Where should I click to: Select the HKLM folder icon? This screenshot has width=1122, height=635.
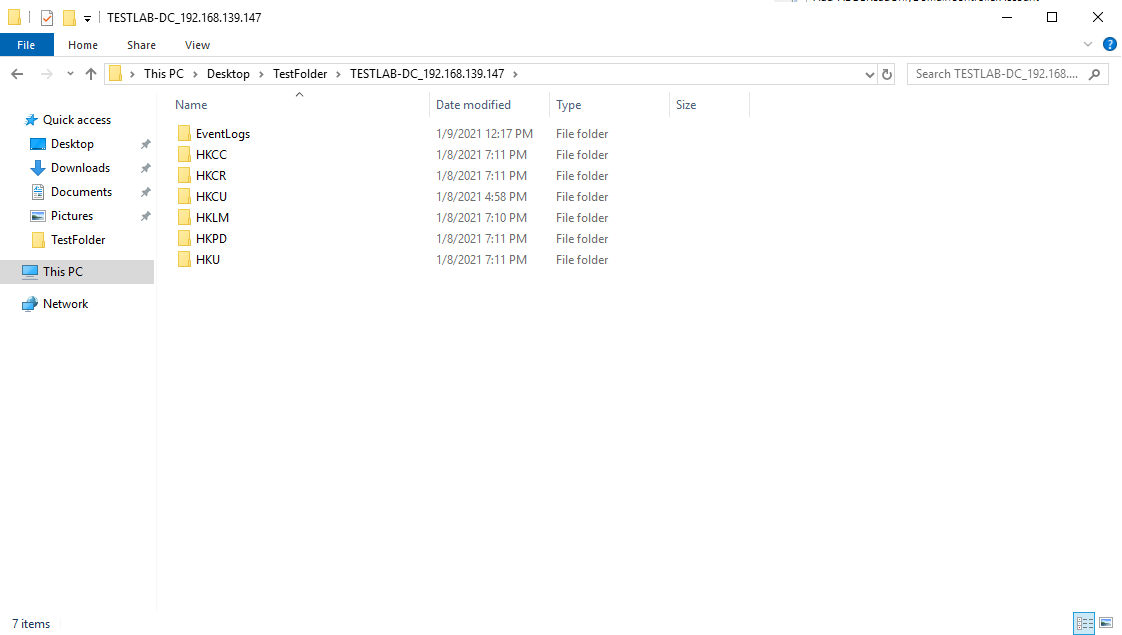coord(184,218)
